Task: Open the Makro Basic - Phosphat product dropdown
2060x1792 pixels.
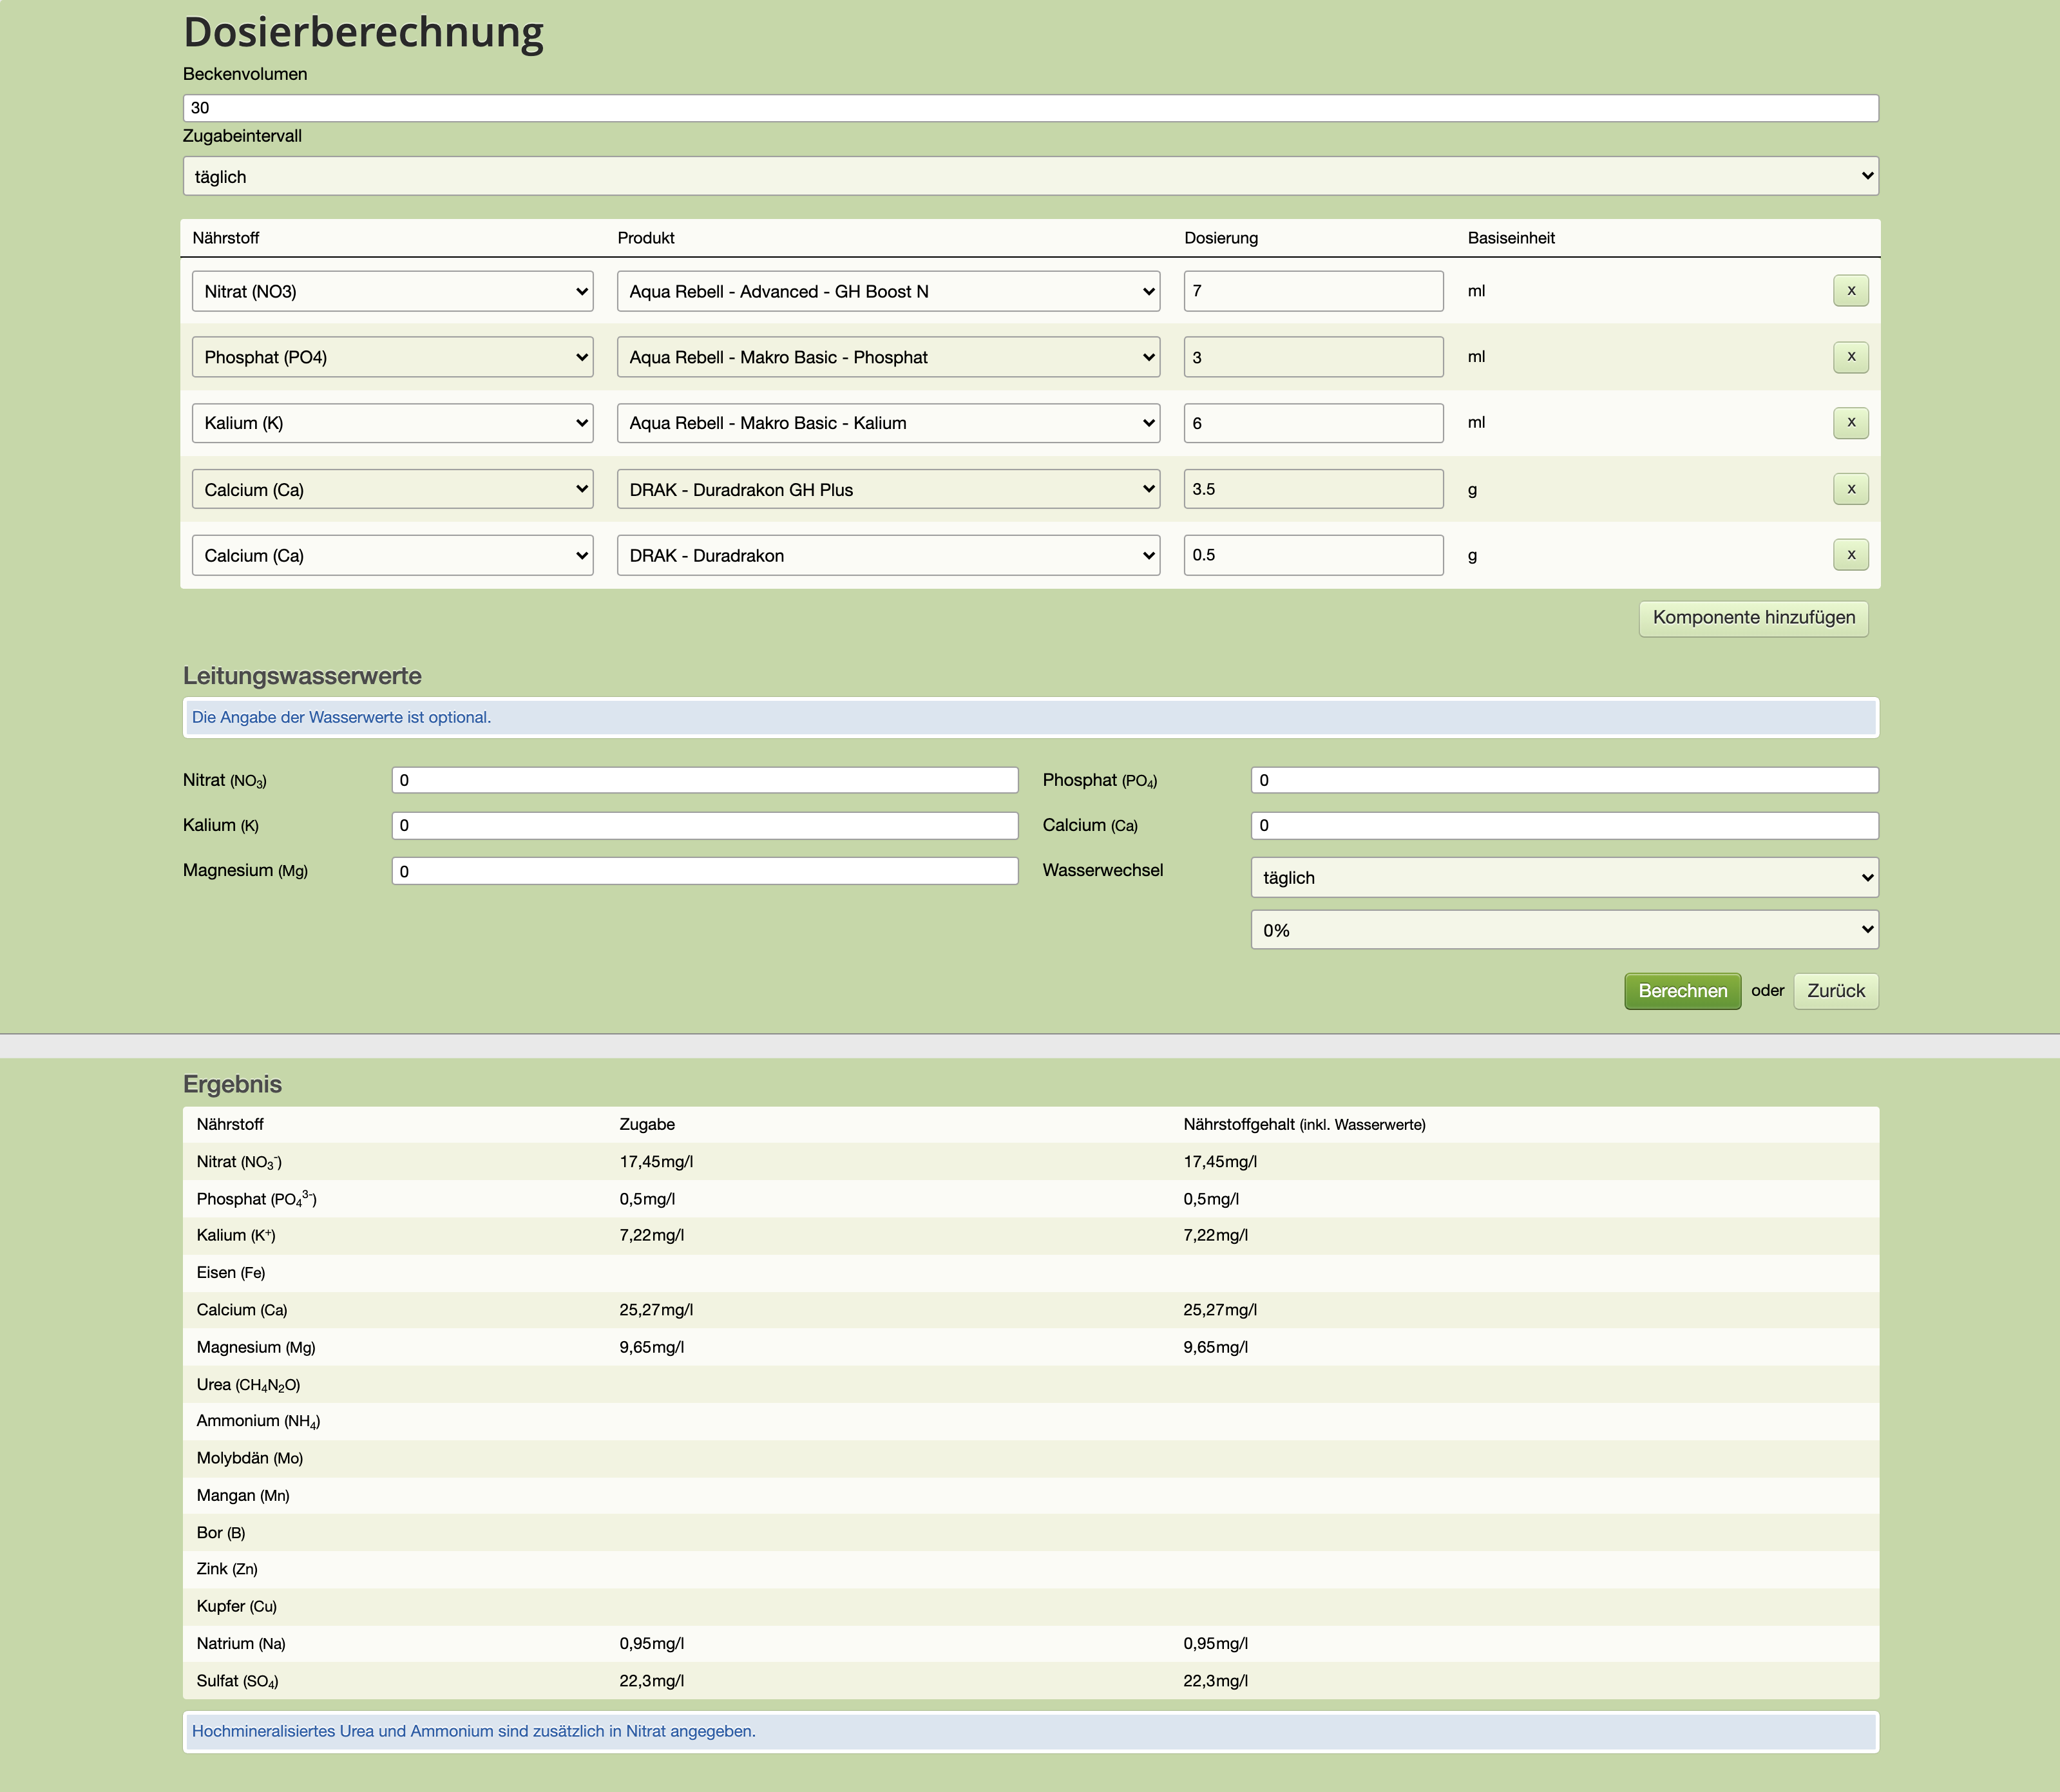Action: pos(888,357)
